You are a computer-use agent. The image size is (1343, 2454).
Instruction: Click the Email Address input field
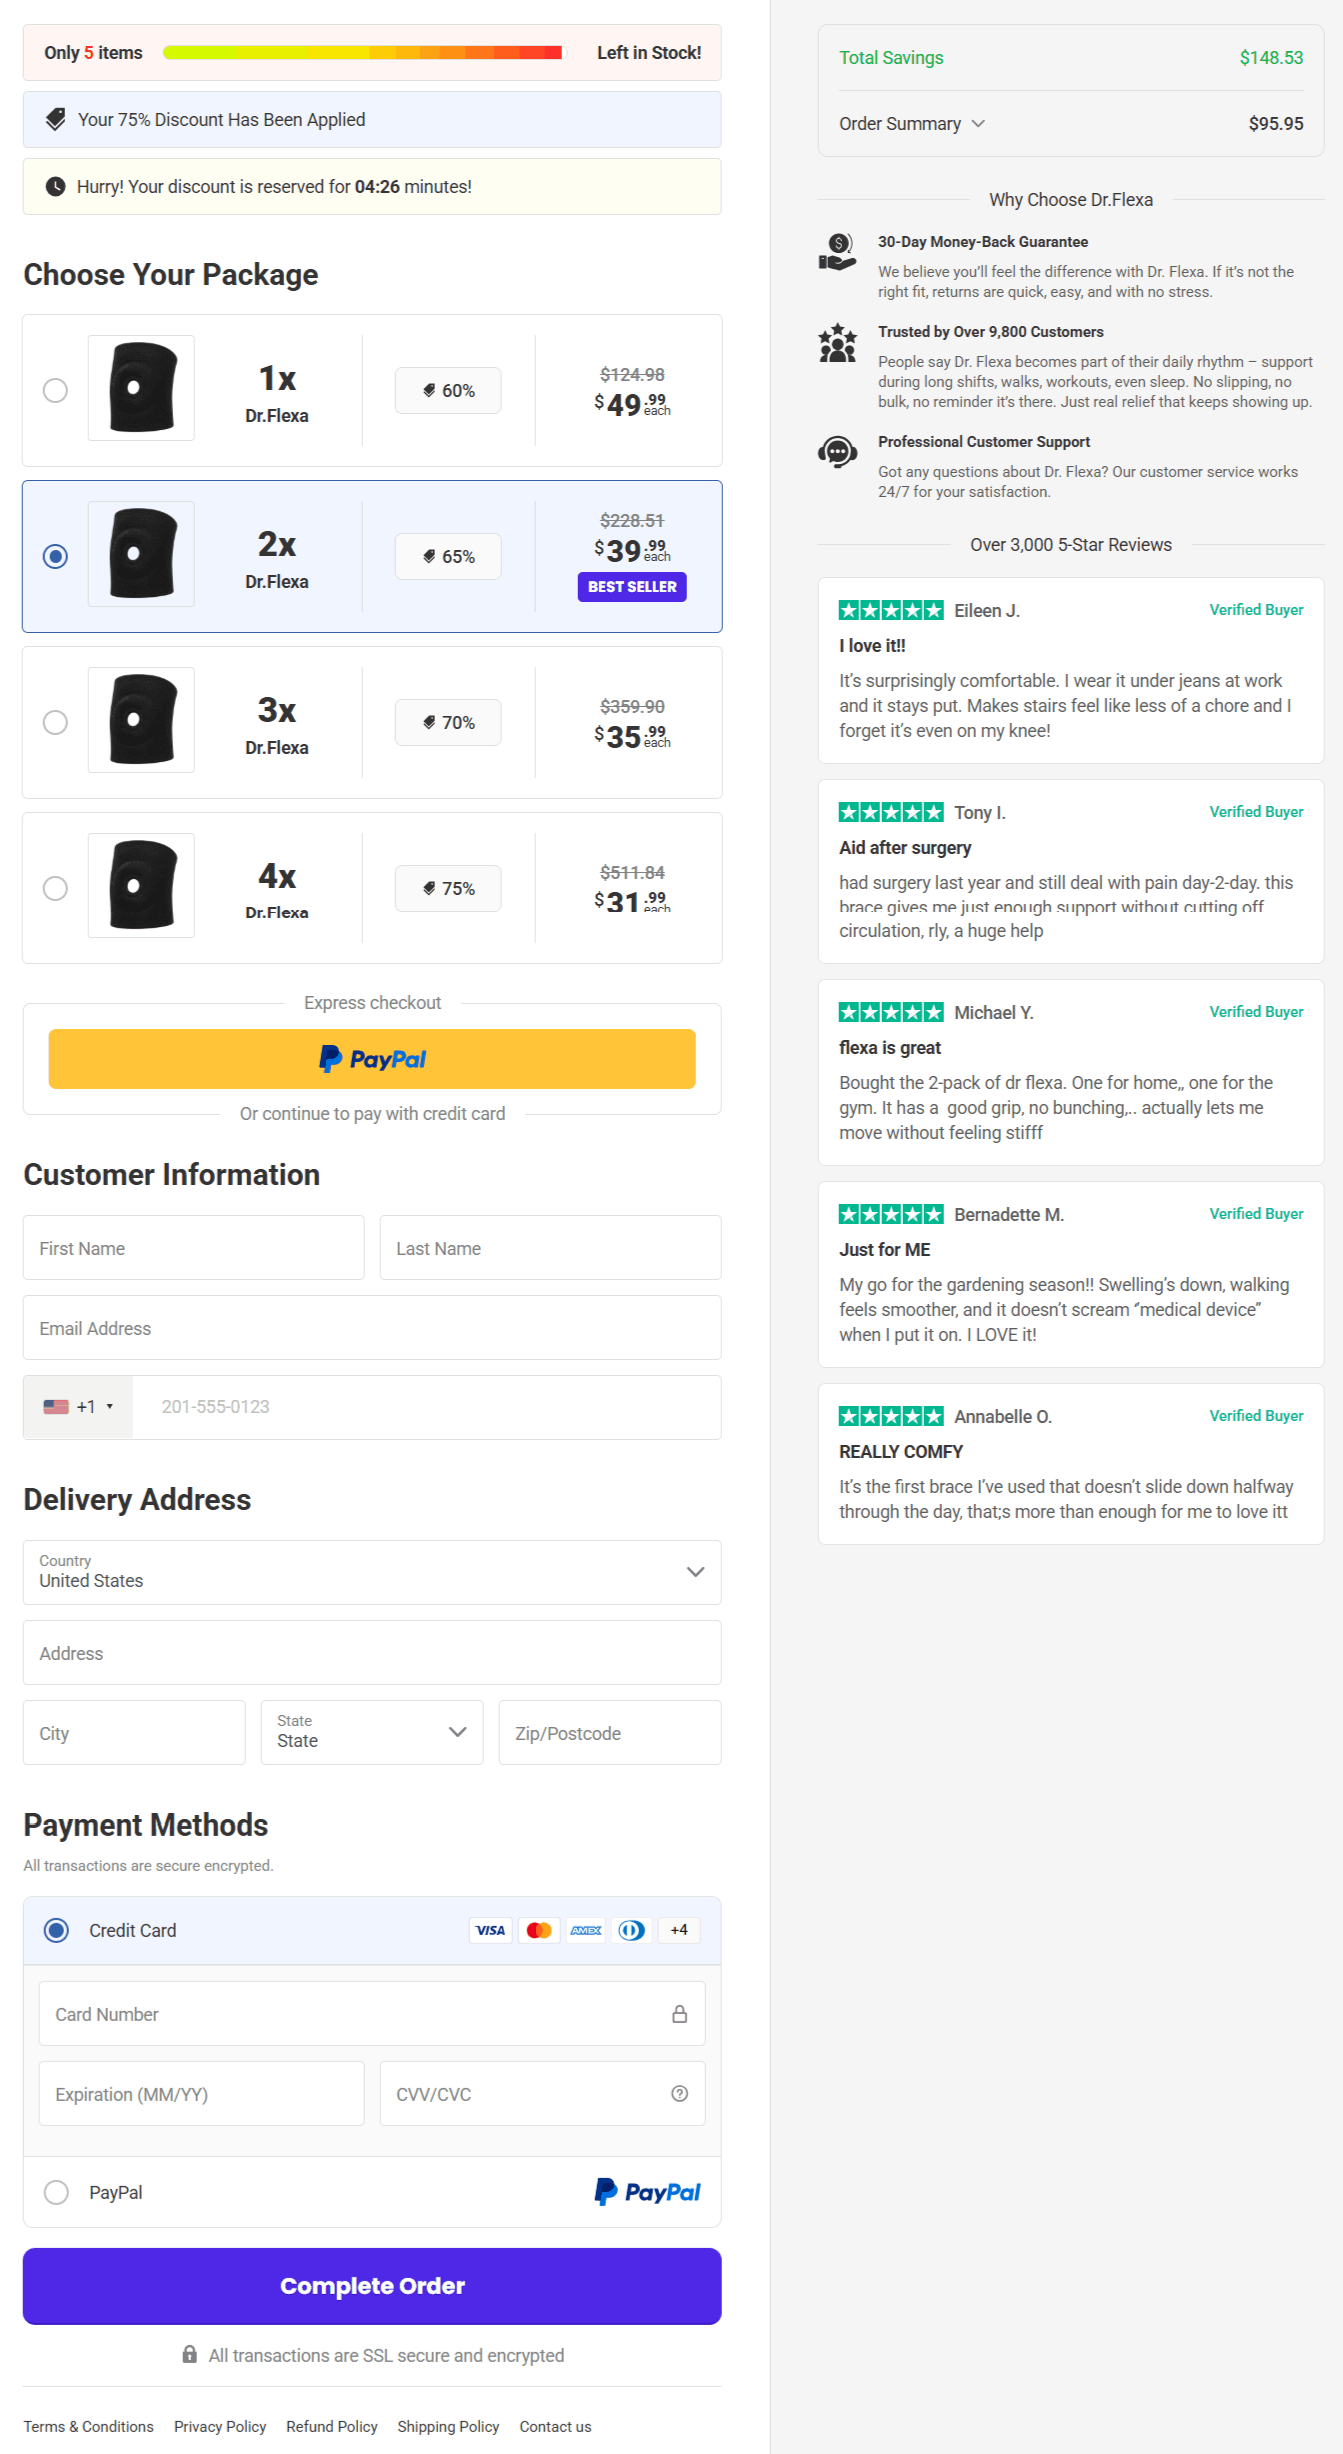point(371,1327)
